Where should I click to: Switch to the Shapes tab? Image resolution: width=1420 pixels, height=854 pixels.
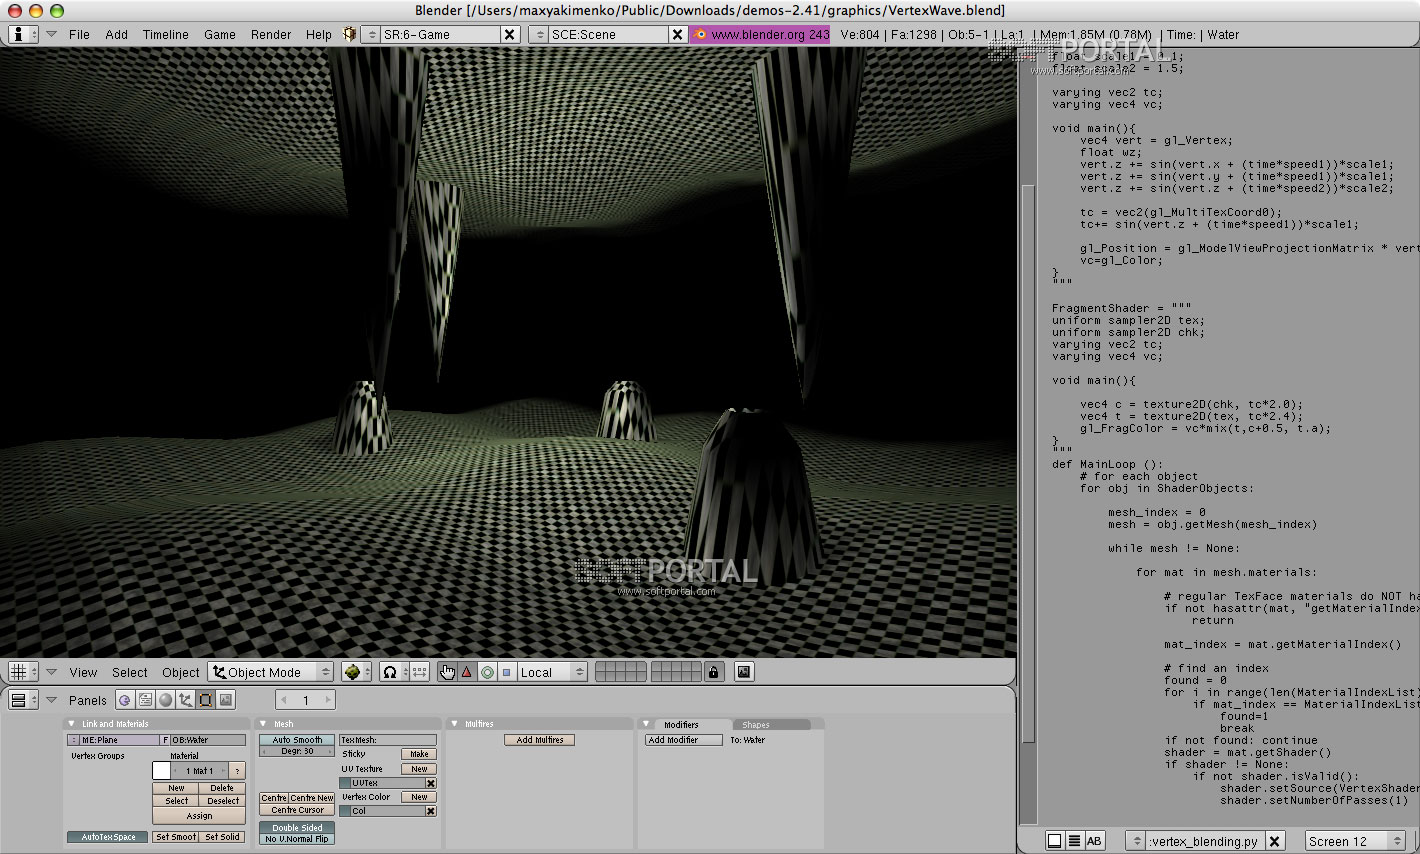[772, 724]
